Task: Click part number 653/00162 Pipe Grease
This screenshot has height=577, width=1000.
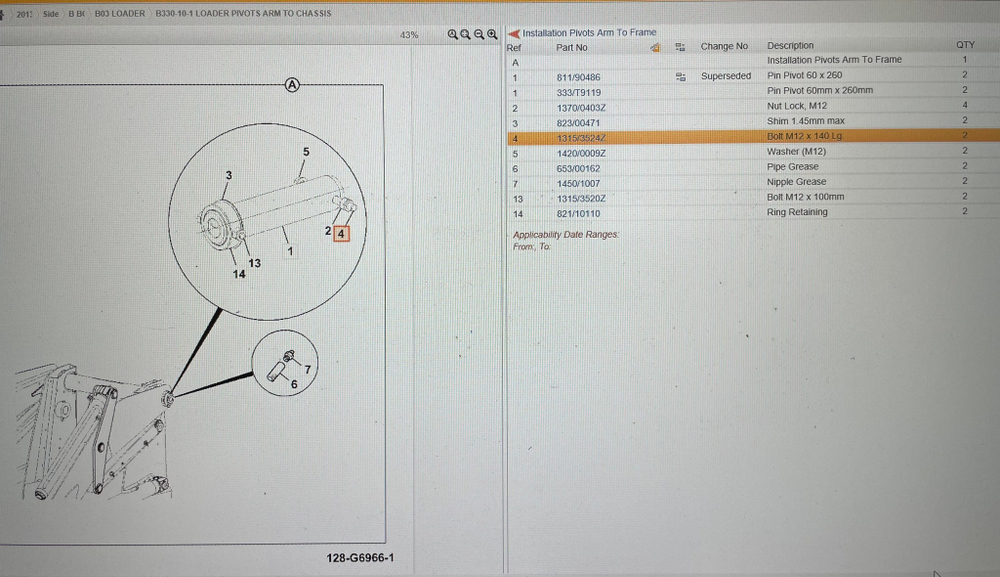Action: pyautogui.click(x=578, y=169)
